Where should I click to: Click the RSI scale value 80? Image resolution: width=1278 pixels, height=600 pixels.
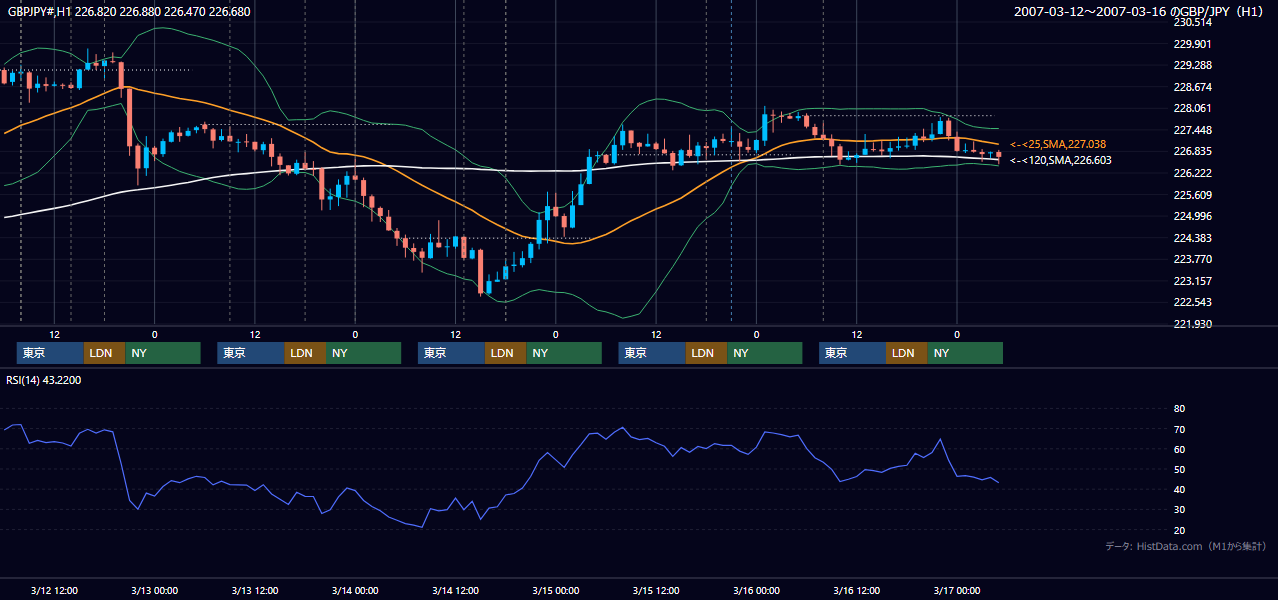pyautogui.click(x=1179, y=409)
